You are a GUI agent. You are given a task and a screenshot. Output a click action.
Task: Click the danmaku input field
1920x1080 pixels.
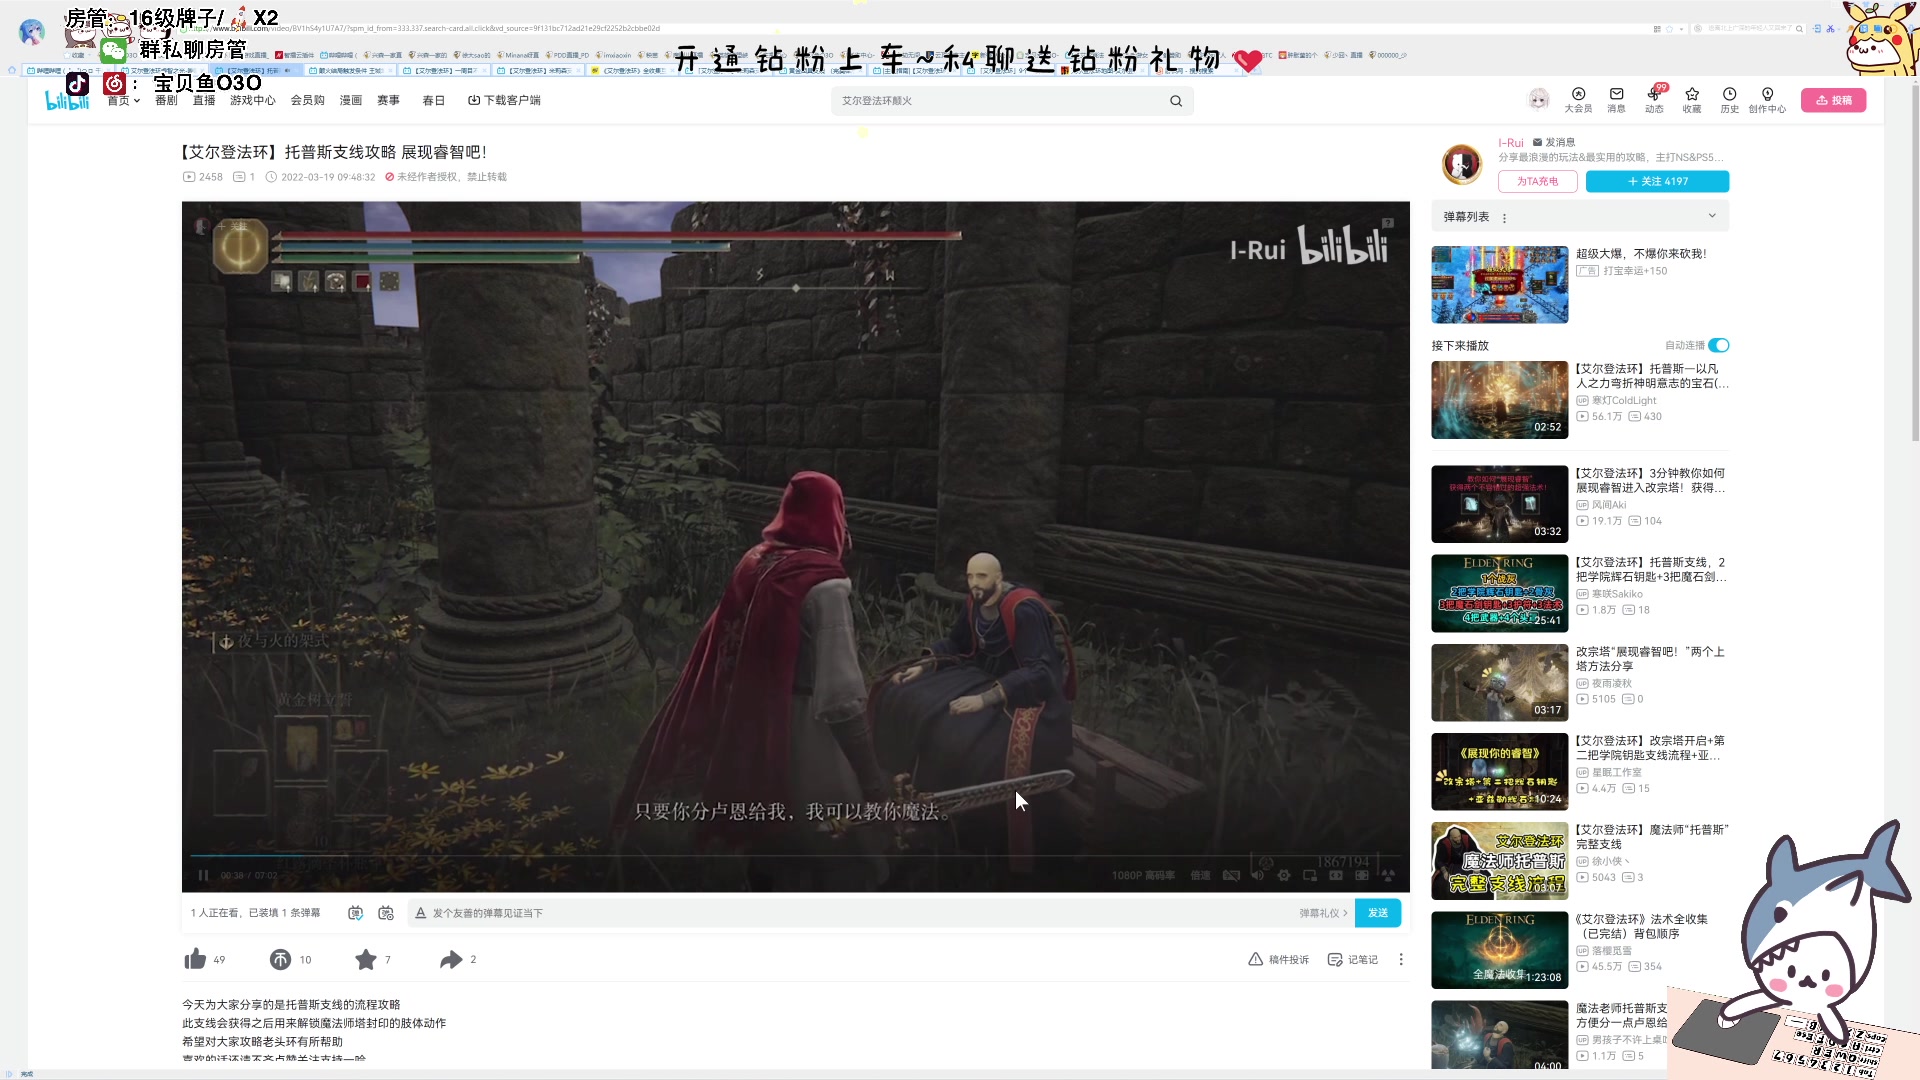point(860,913)
